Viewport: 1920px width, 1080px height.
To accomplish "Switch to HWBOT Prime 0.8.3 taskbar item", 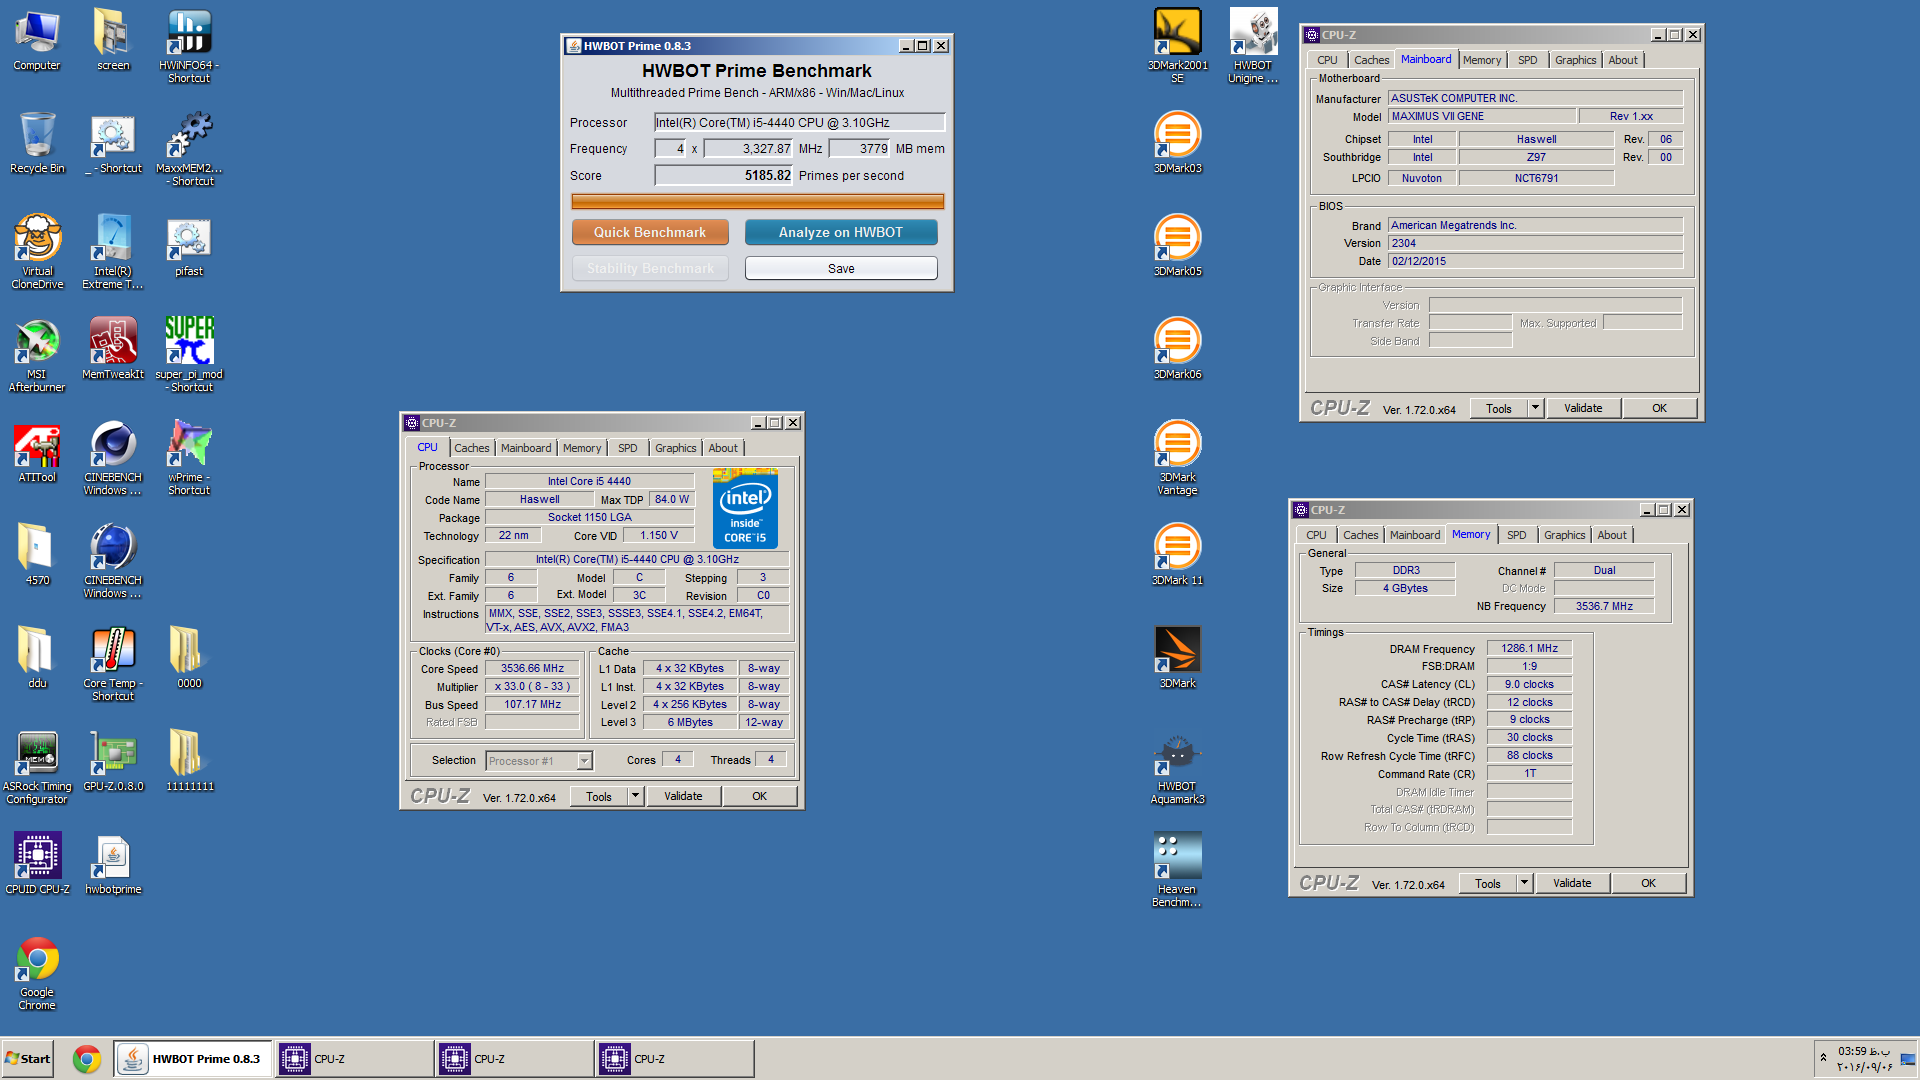I will (193, 1059).
